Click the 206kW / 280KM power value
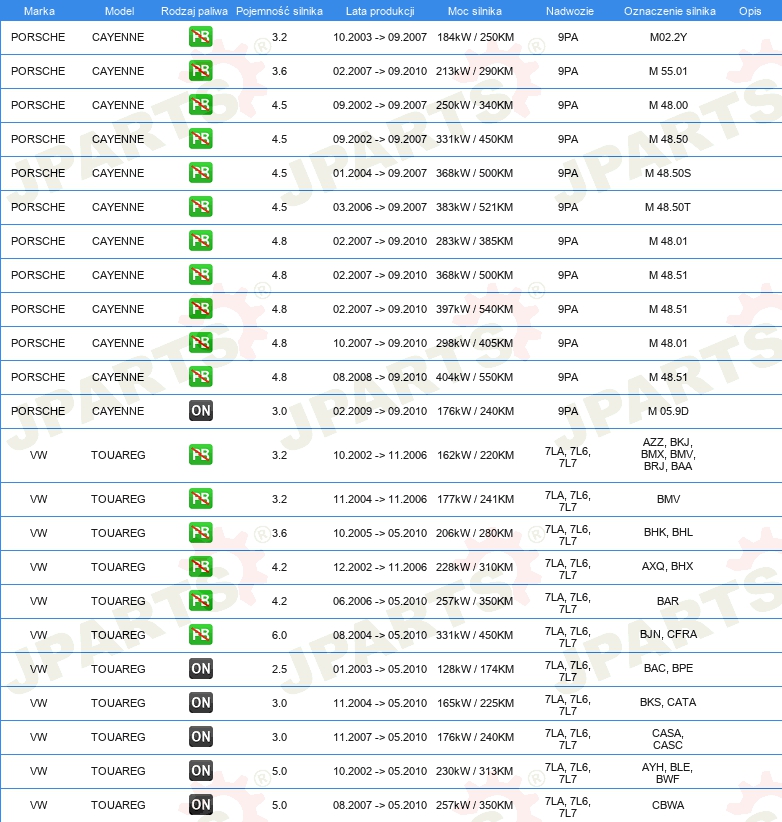Image resolution: width=782 pixels, height=822 pixels. pyautogui.click(x=475, y=533)
